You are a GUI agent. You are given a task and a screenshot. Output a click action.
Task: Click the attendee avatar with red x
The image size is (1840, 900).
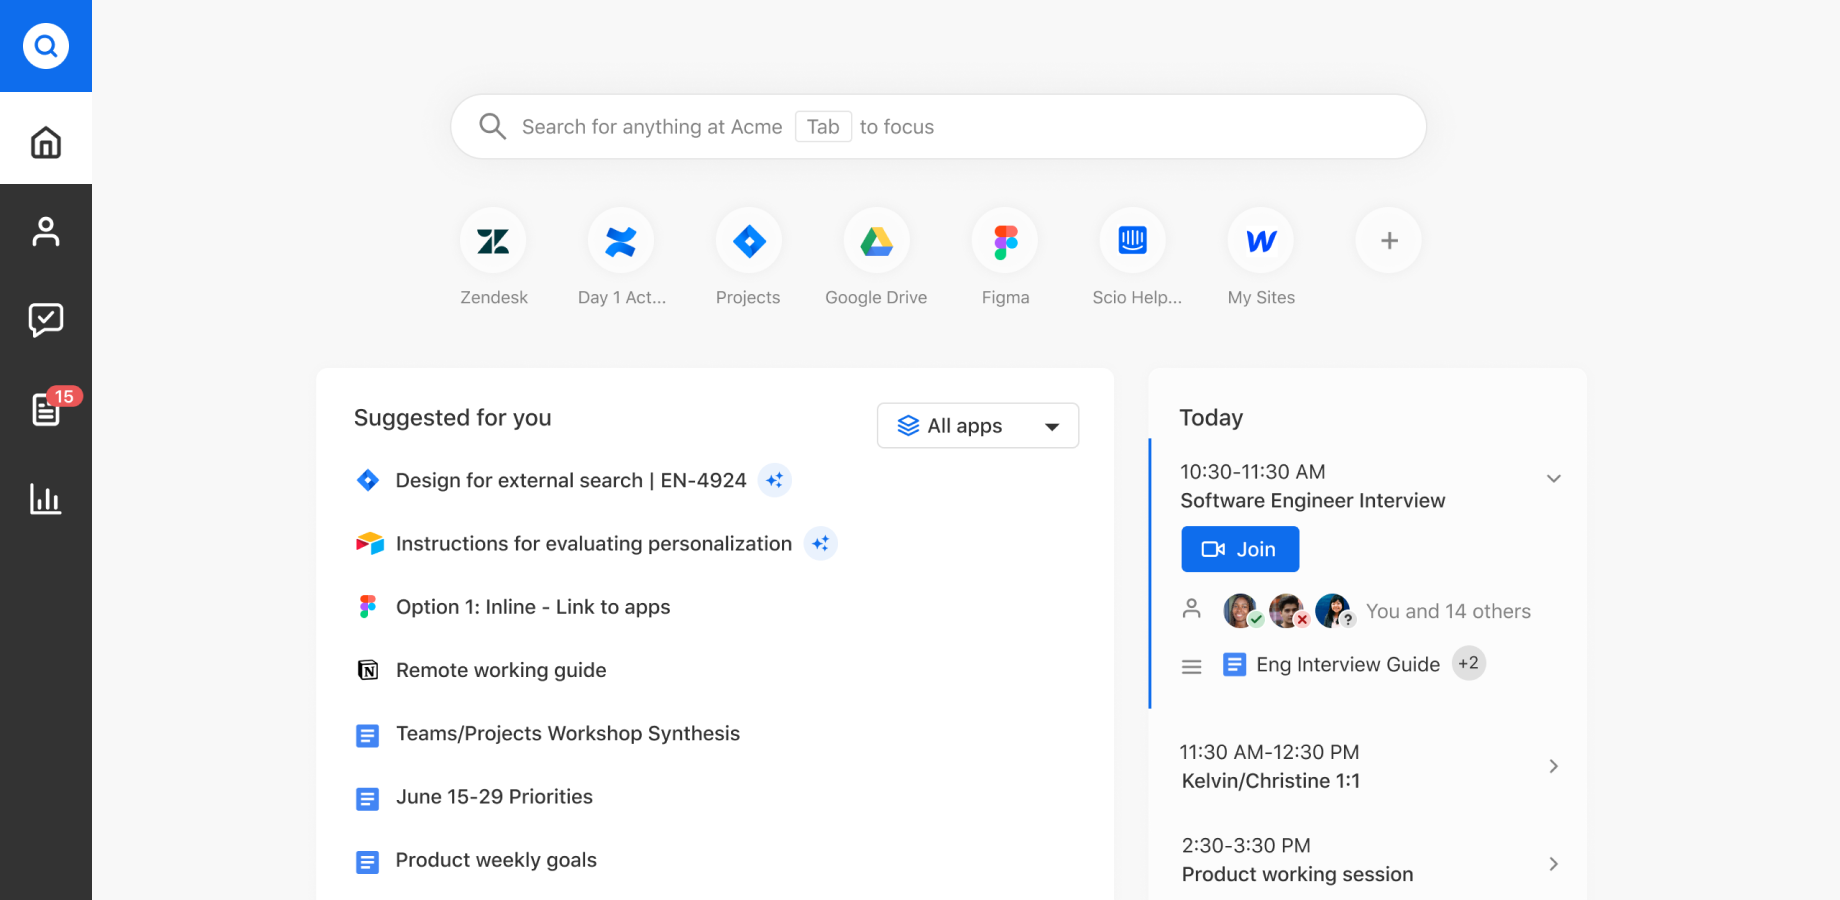click(1288, 611)
